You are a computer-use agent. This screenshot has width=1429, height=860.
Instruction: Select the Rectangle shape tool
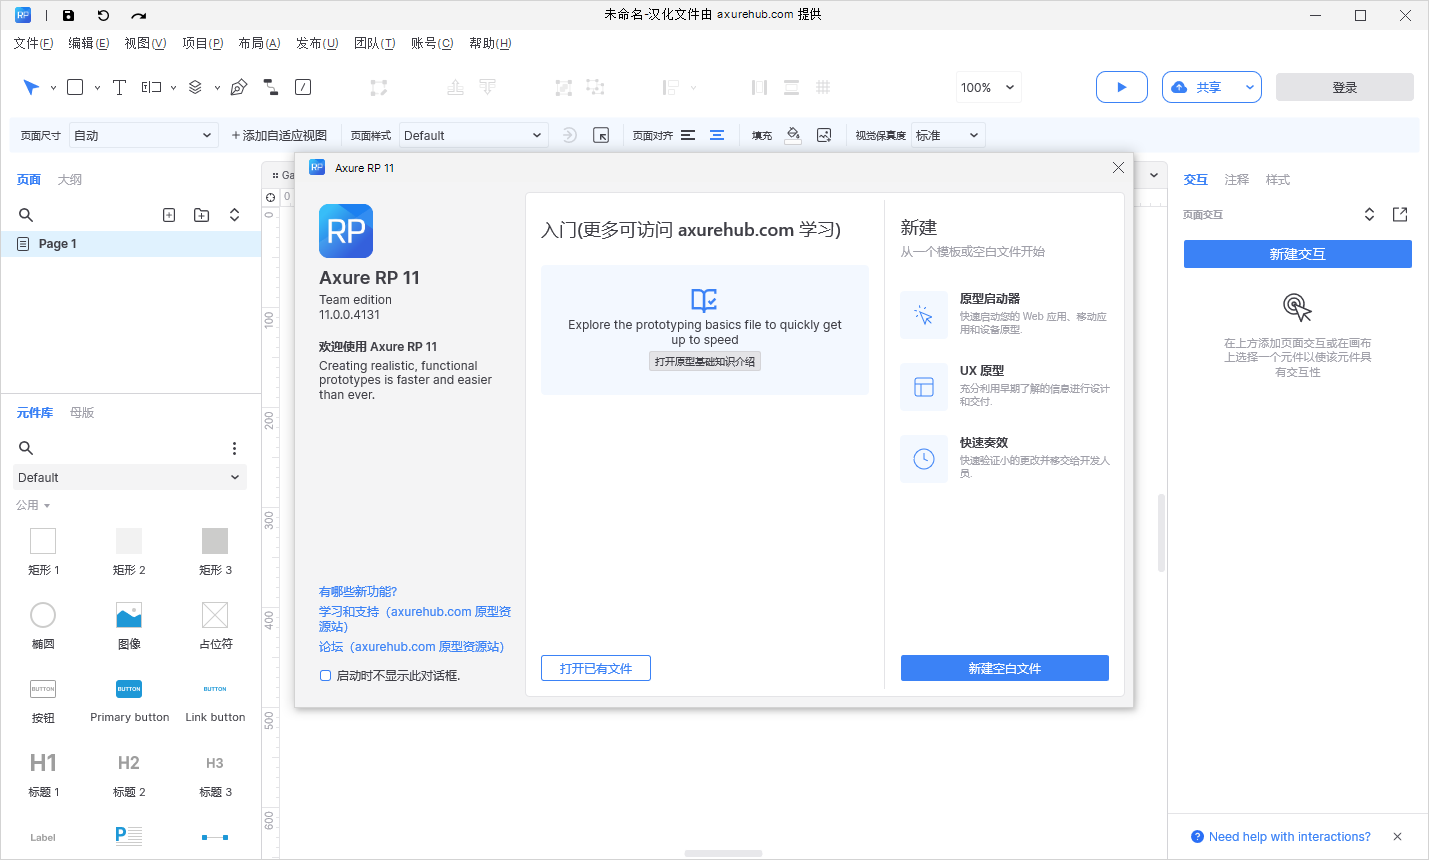click(73, 87)
